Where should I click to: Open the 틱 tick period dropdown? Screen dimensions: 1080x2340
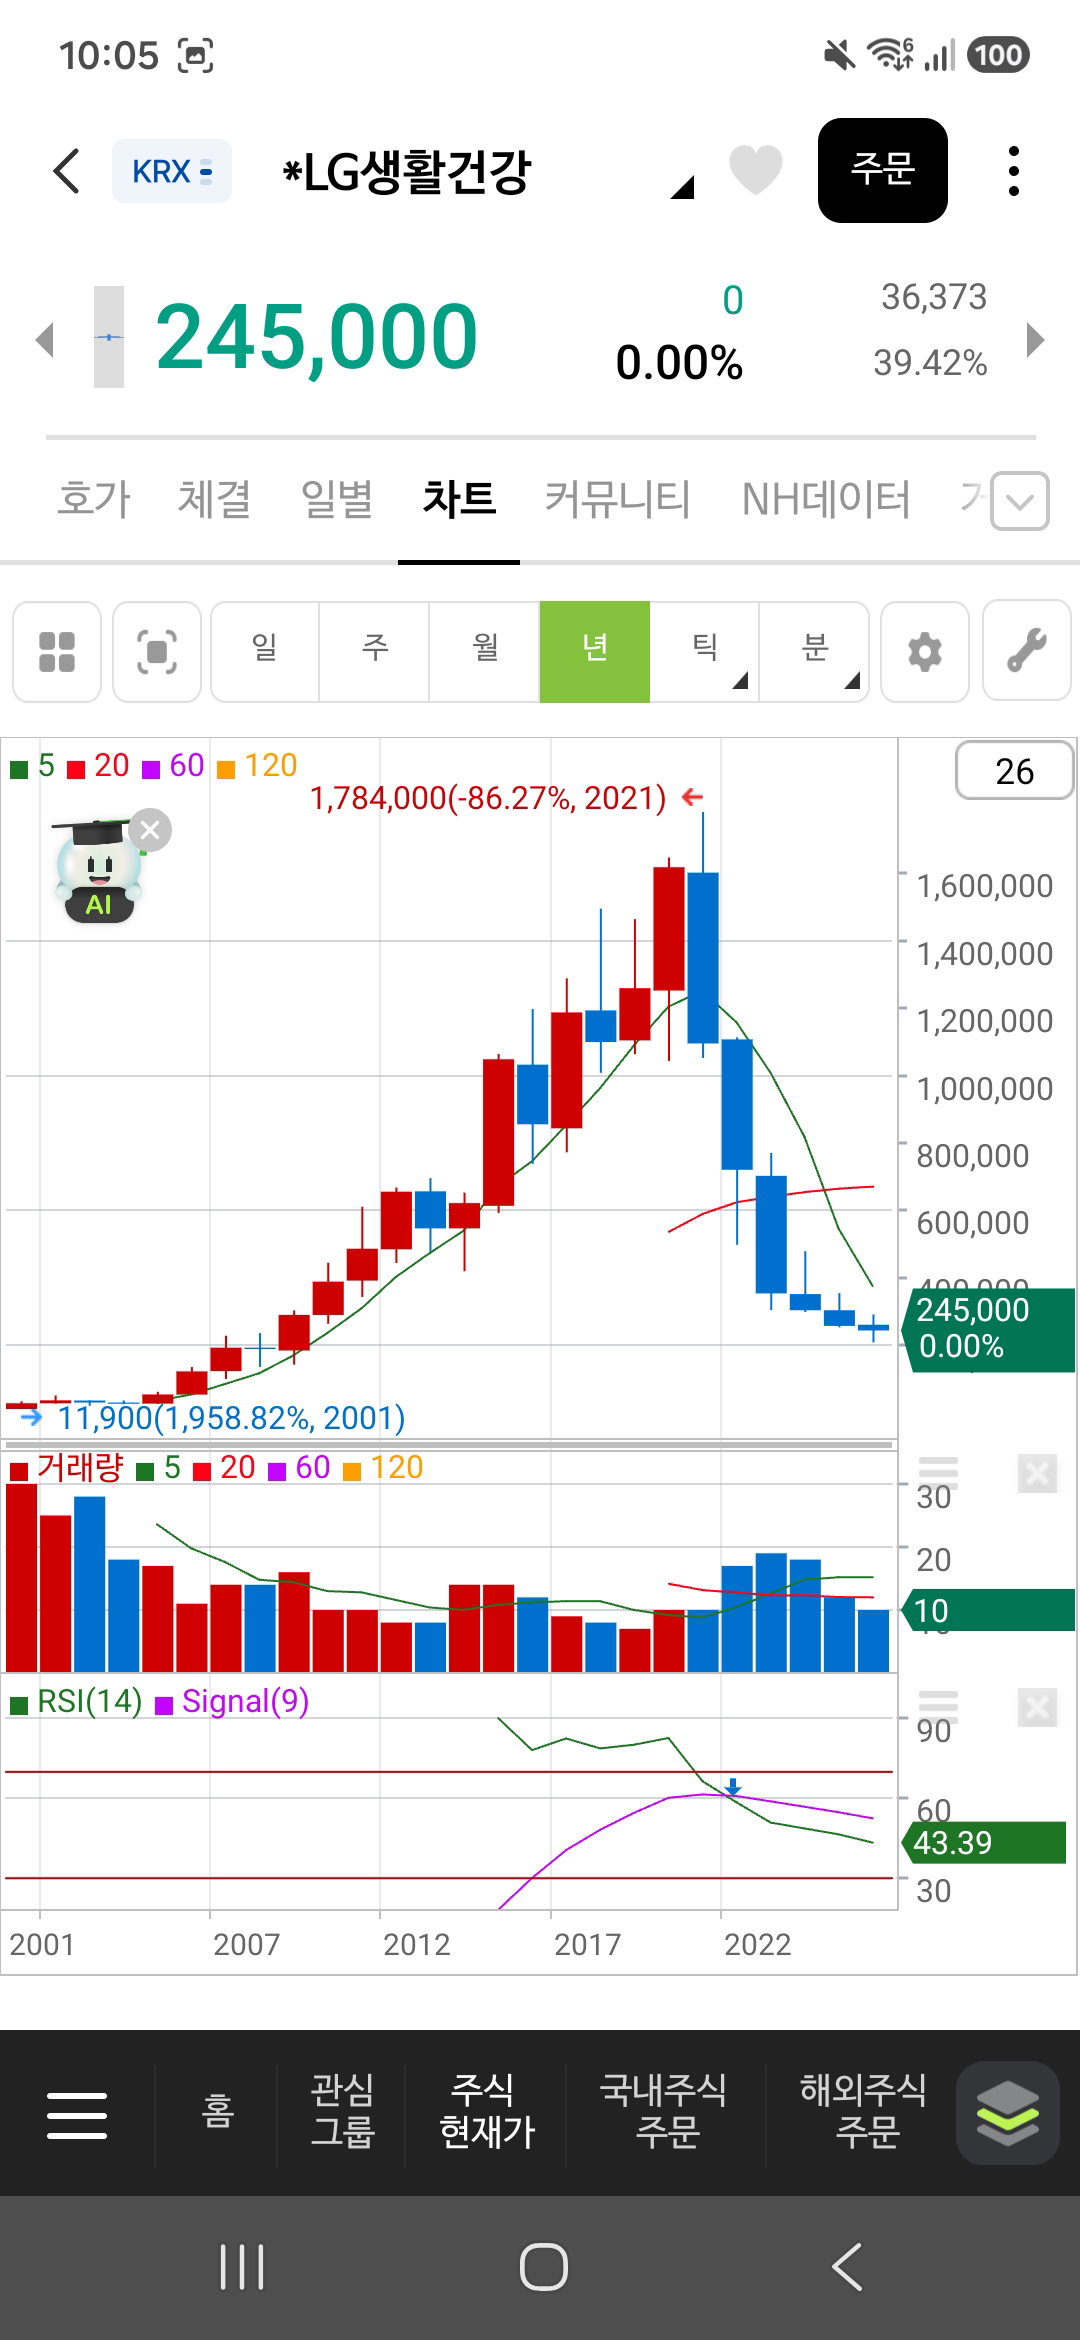tap(705, 652)
